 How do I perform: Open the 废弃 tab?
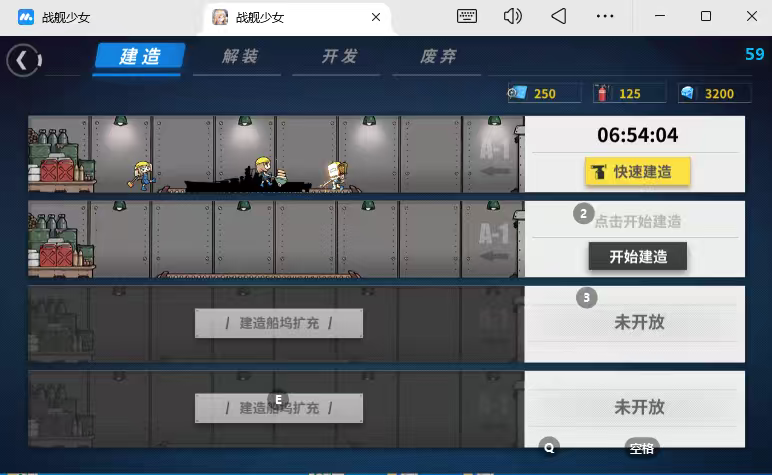[438, 57]
